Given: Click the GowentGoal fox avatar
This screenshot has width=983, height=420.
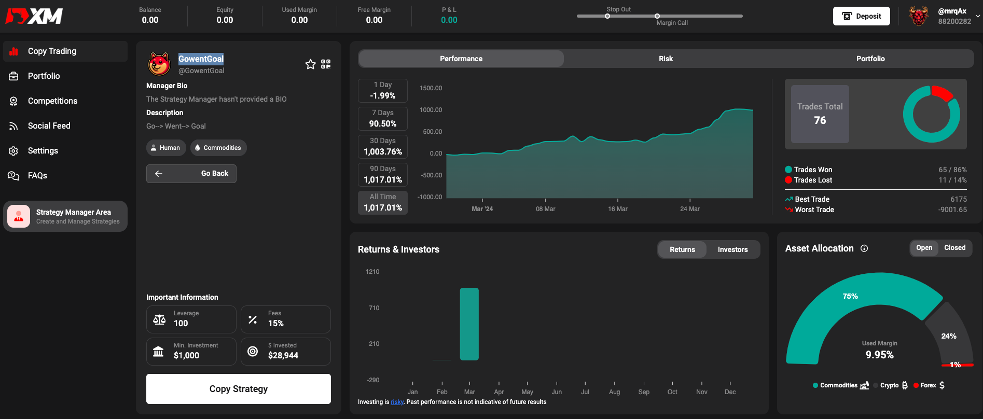Looking at the screenshot, I should [x=160, y=64].
